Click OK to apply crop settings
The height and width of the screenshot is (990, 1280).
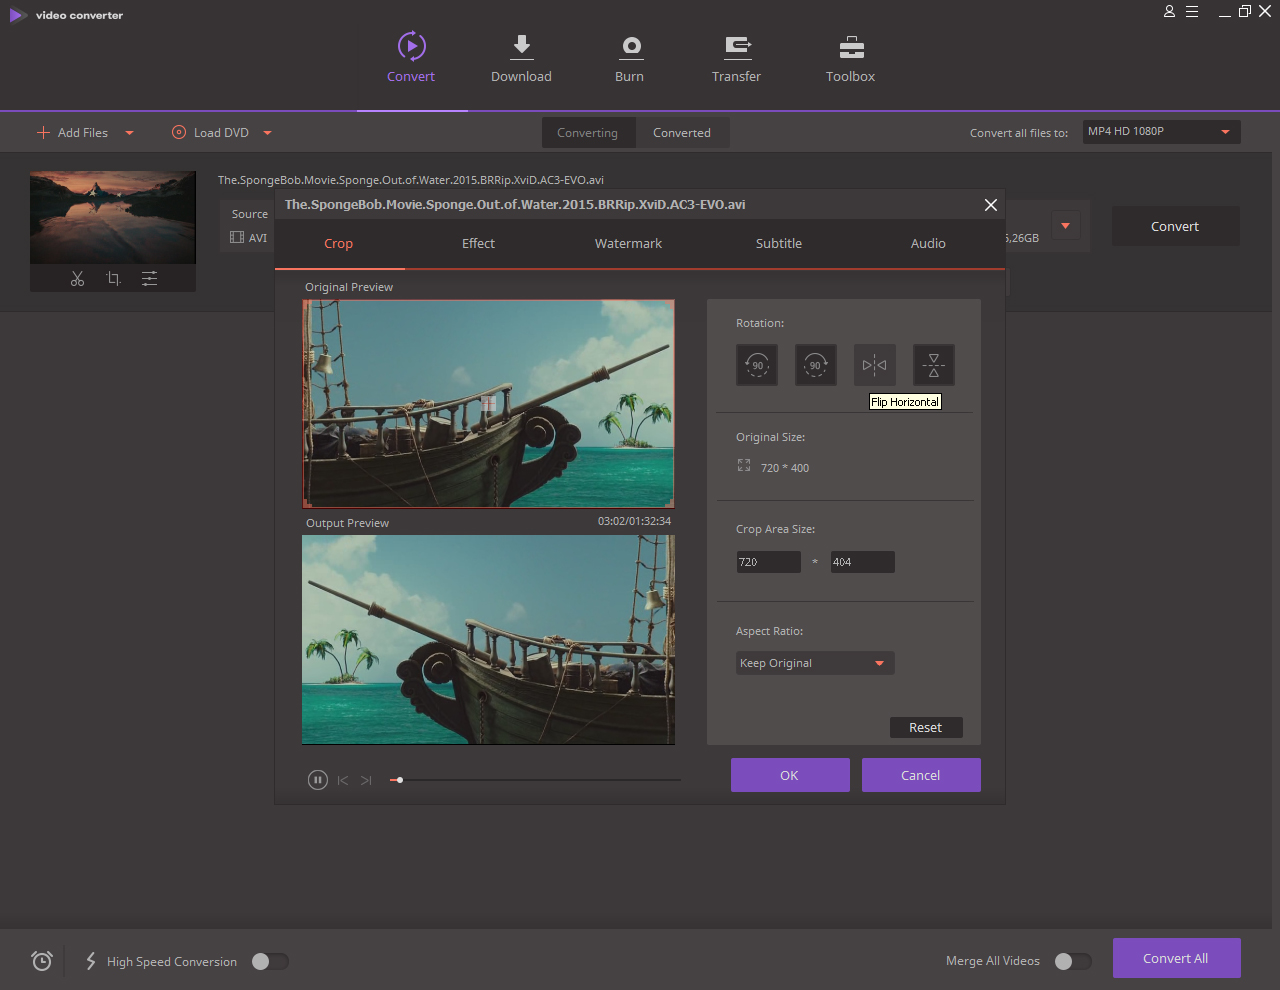tap(790, 775)
